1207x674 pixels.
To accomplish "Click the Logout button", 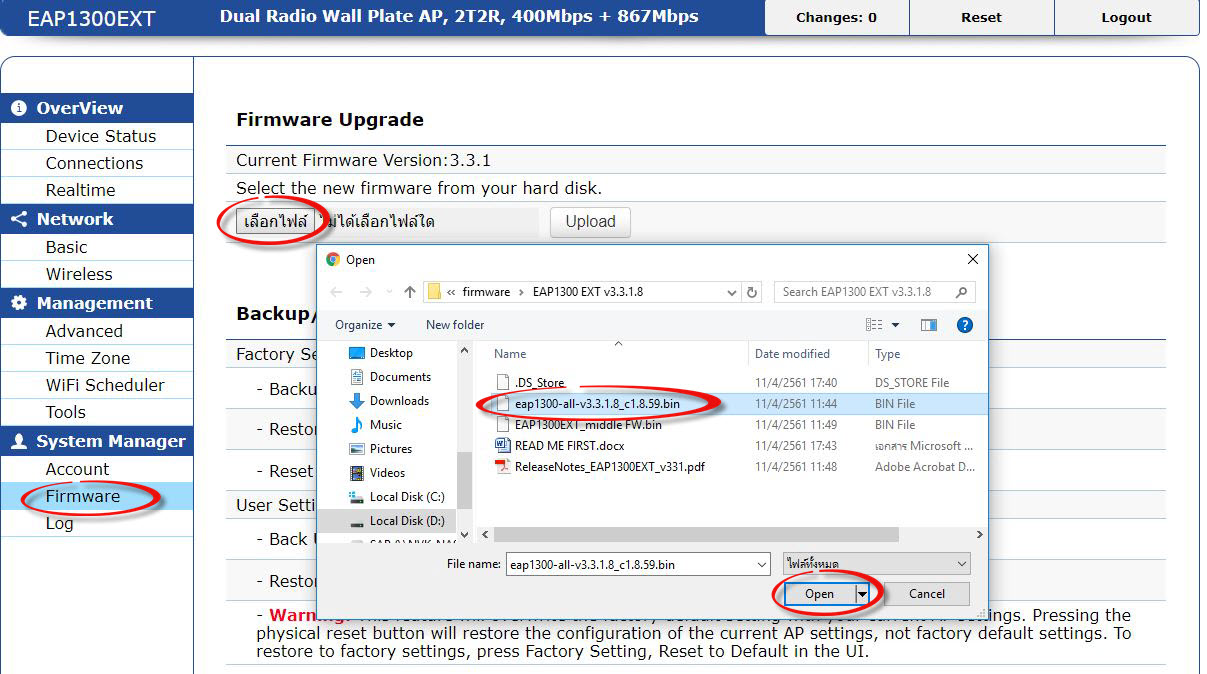I will (1126, 17).
